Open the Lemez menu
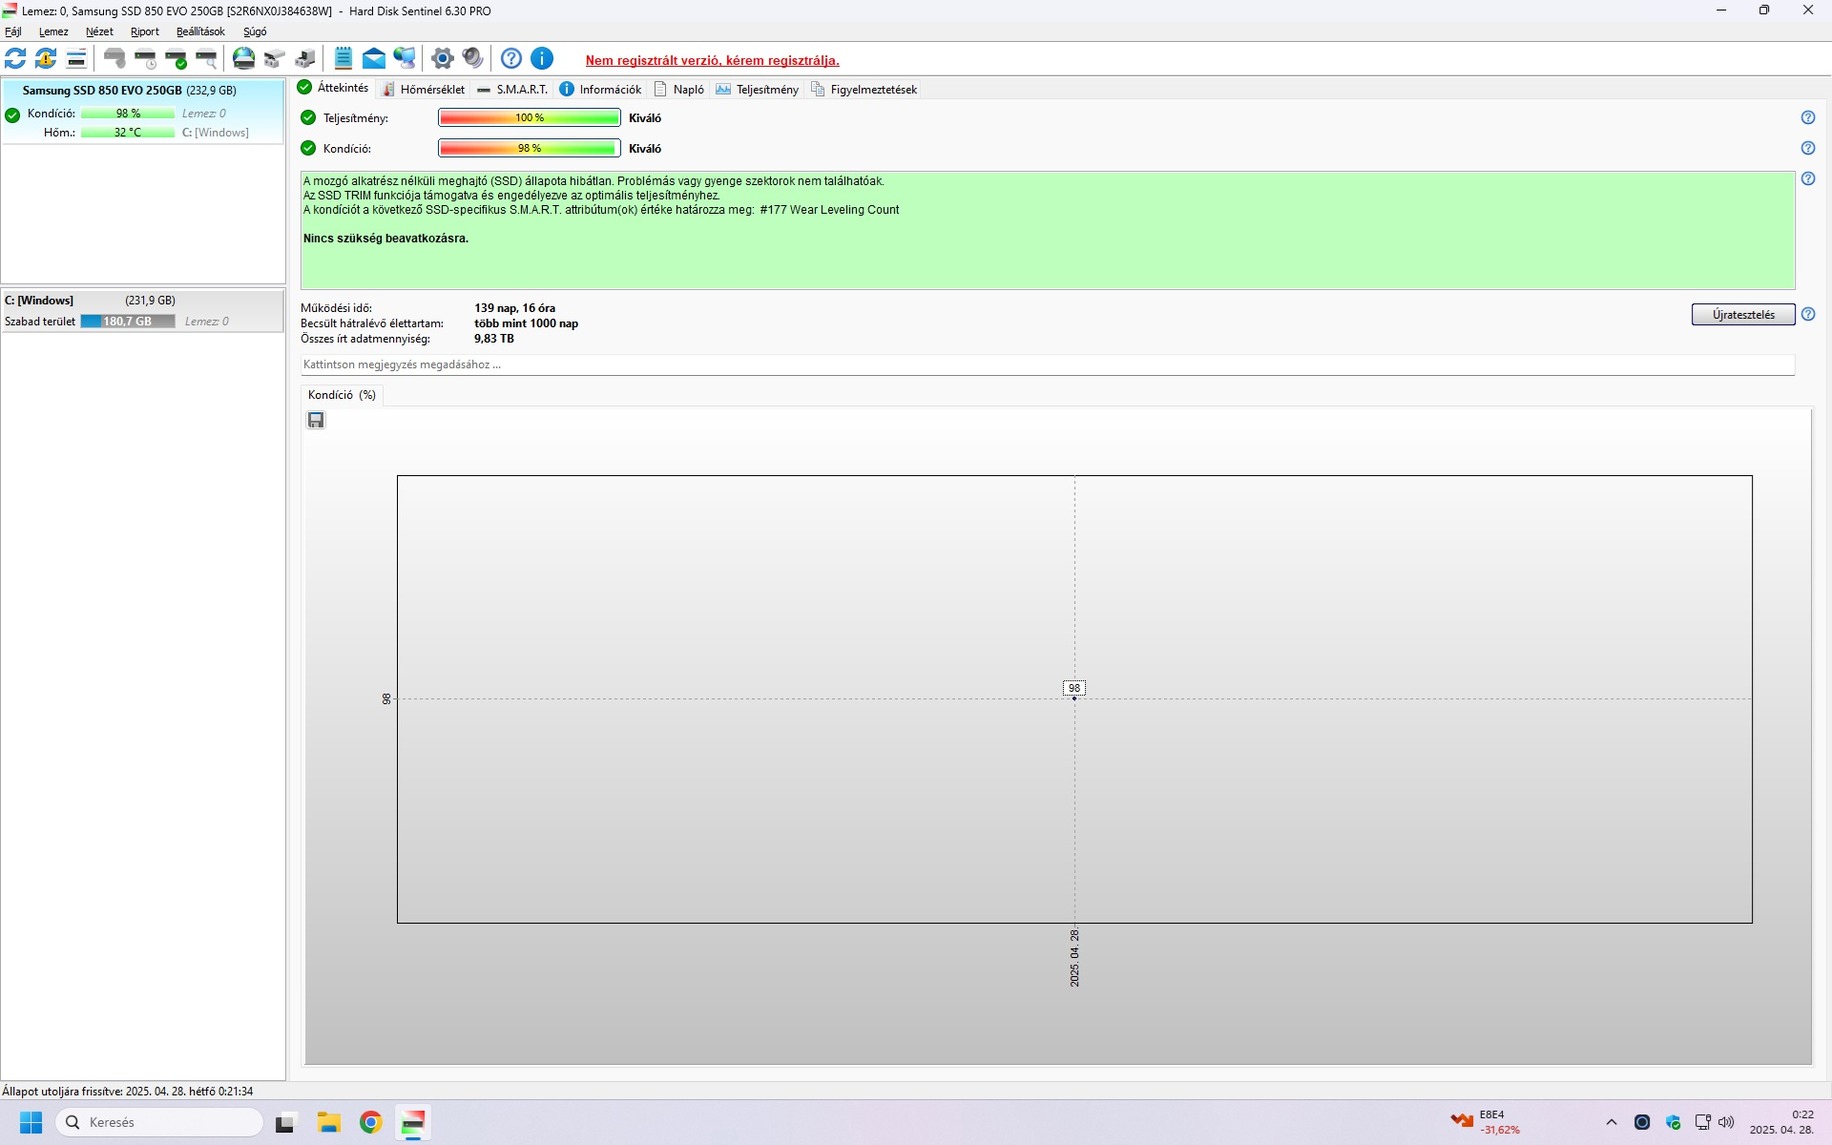 [x=53, y=32]
